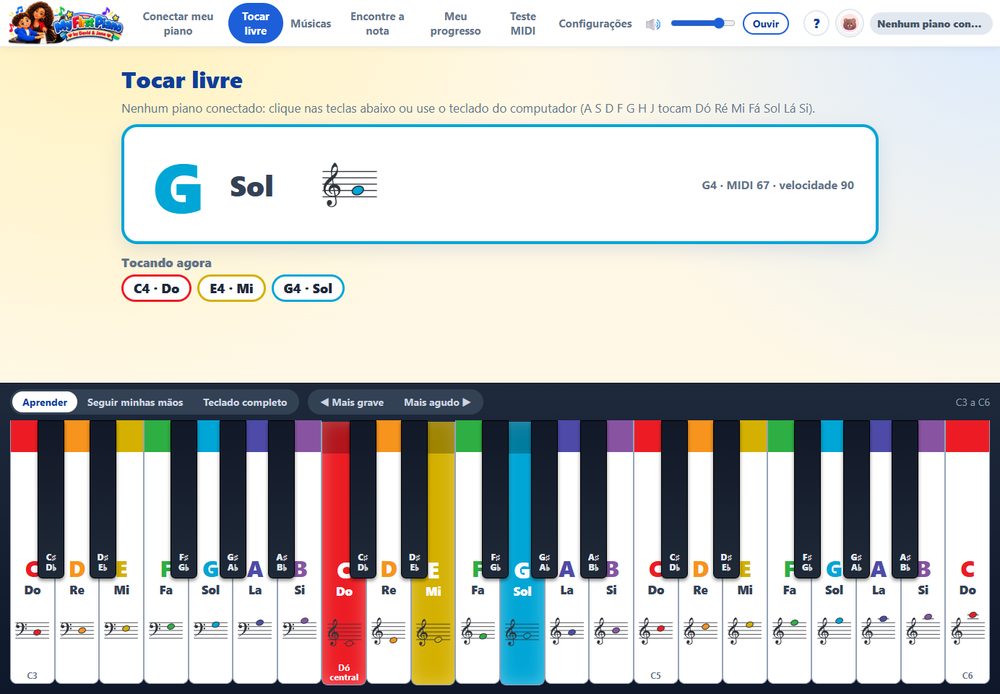
Task: Select the Tocar livre tab
Action: pos(255,24)
